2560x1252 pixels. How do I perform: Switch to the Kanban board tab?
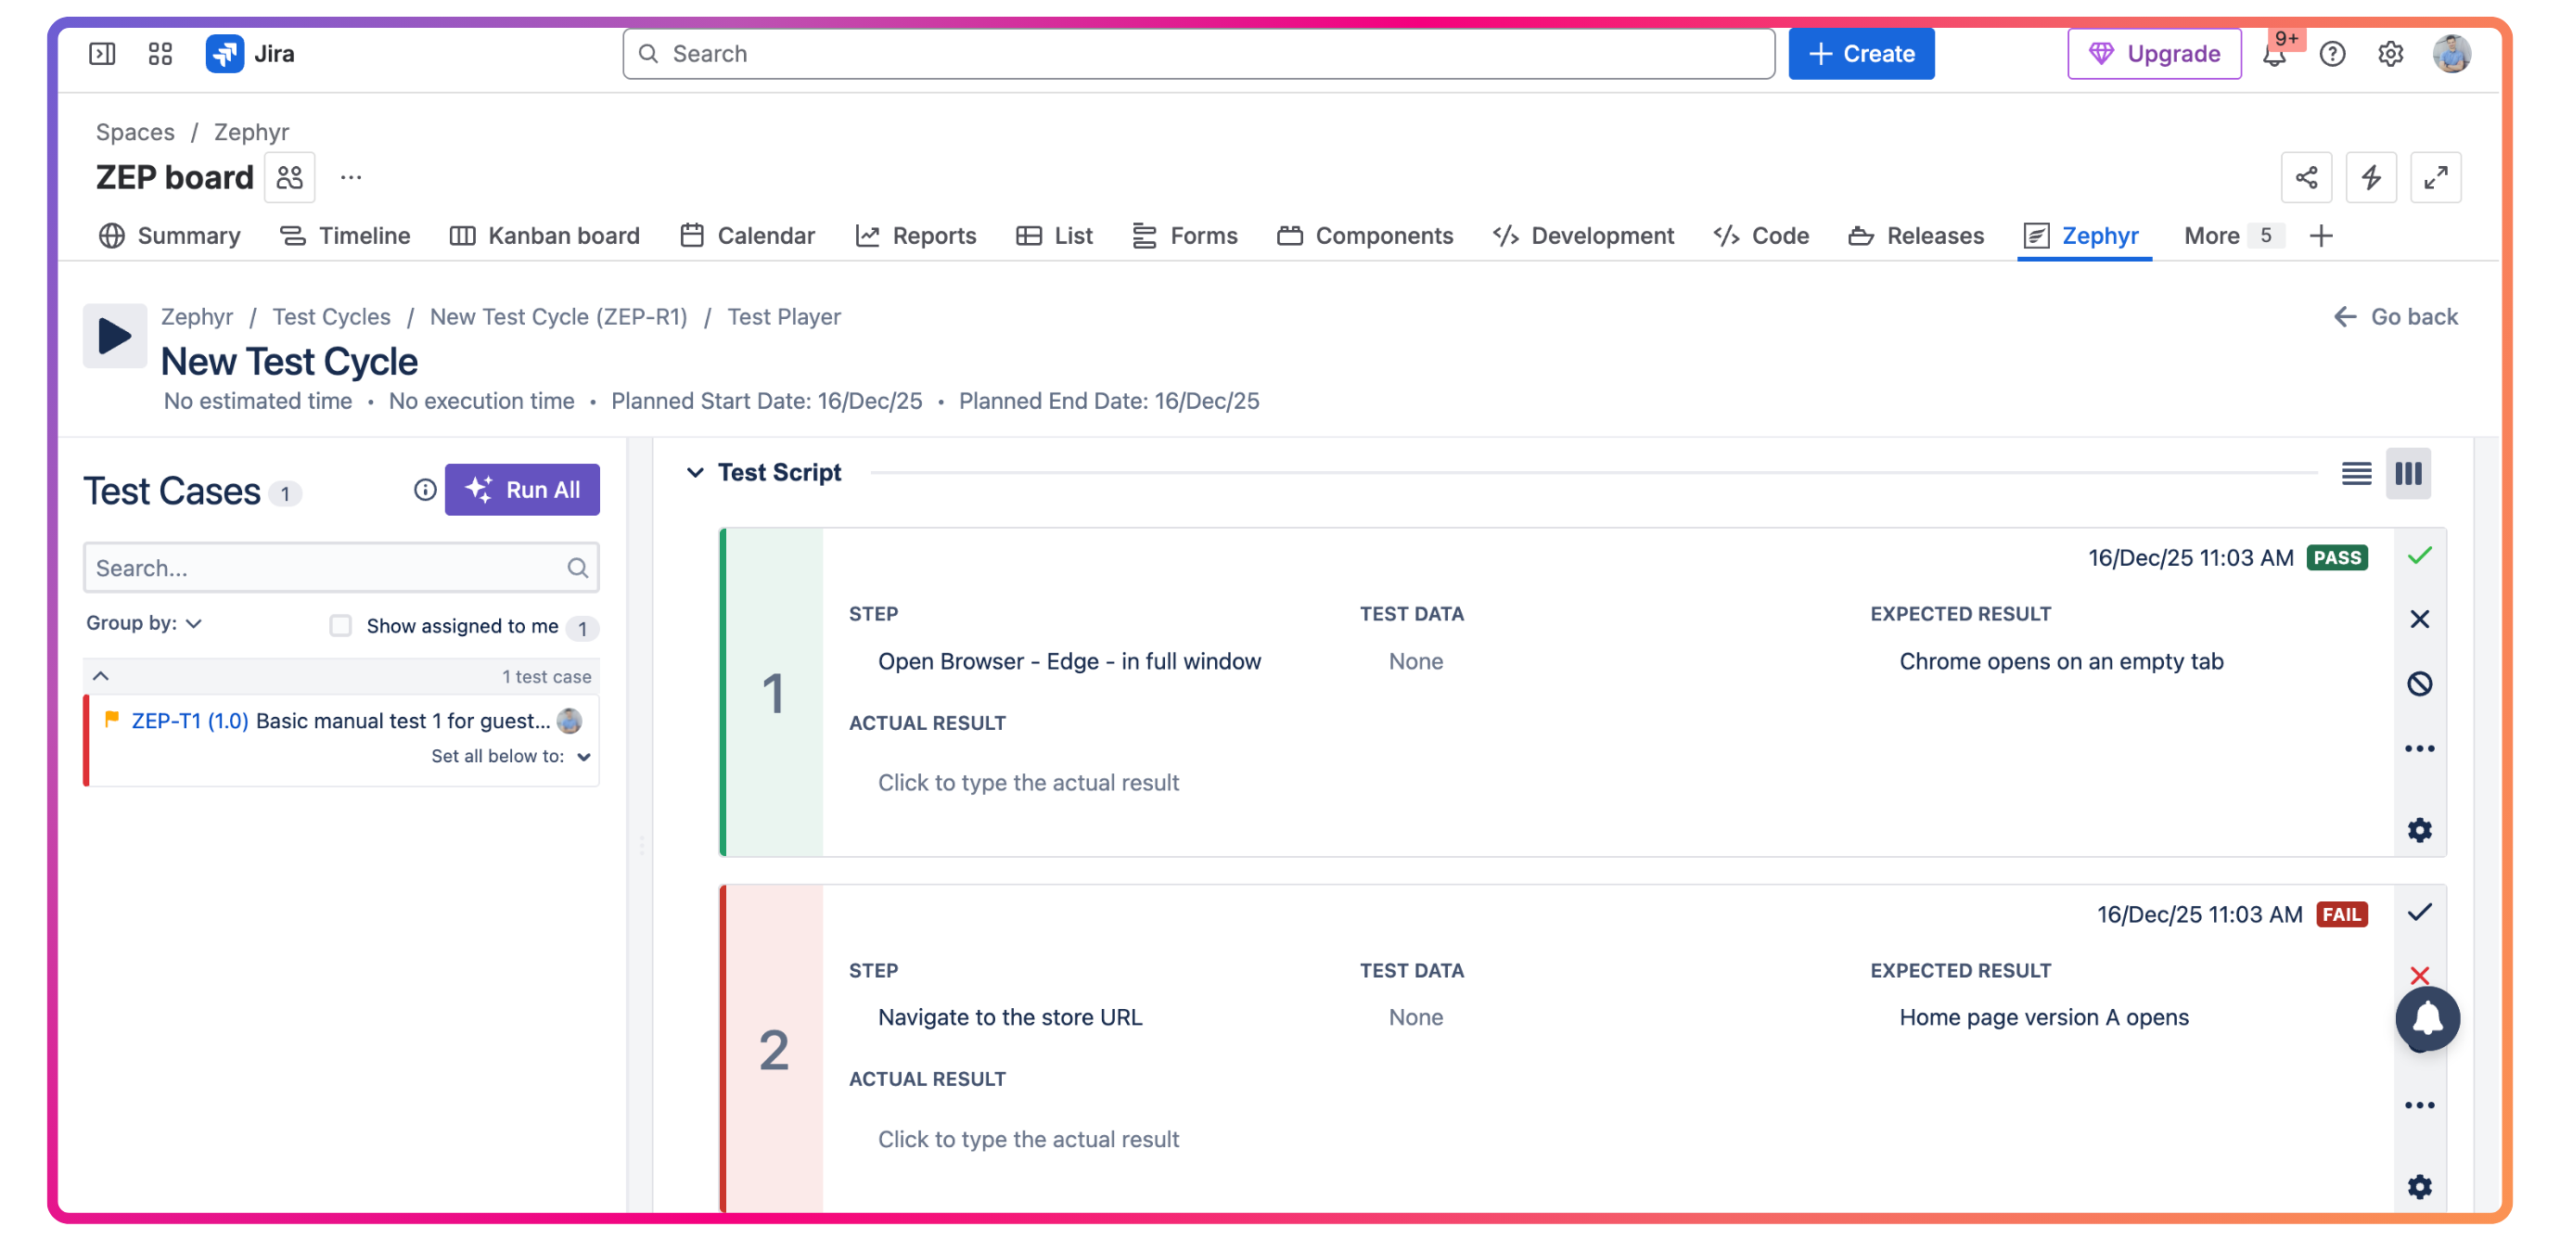544,236
